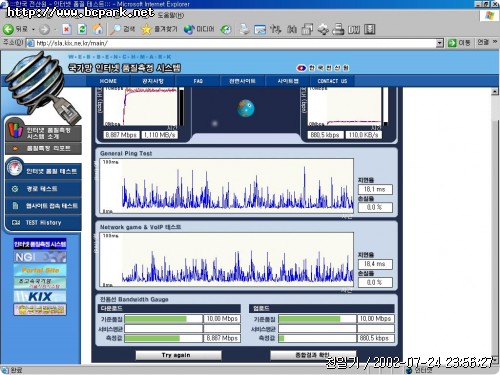Click the page vertical scrollbar track
The image size is (500, 375).
495,223
